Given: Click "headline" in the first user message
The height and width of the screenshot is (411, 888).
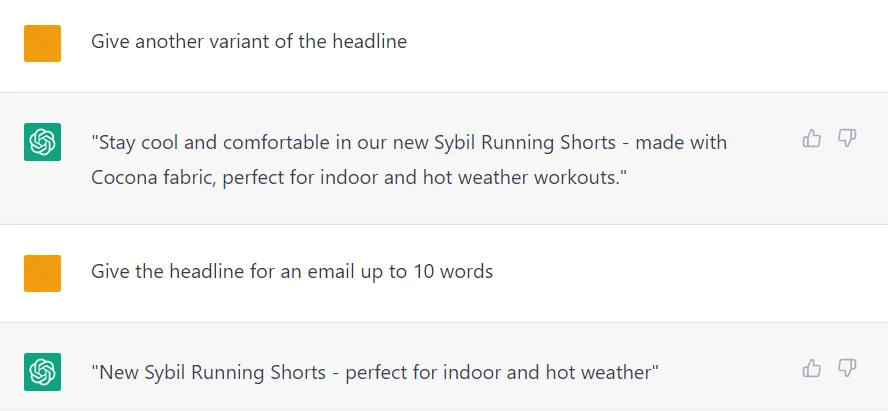Looking at the screenshot, I should 369,42.
